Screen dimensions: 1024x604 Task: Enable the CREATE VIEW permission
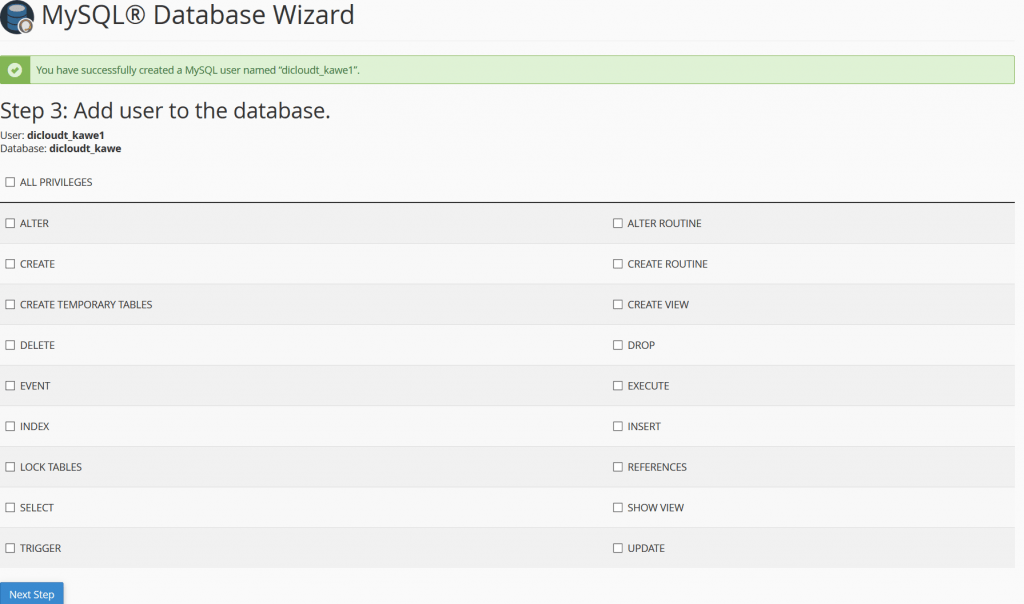[617, 304]
